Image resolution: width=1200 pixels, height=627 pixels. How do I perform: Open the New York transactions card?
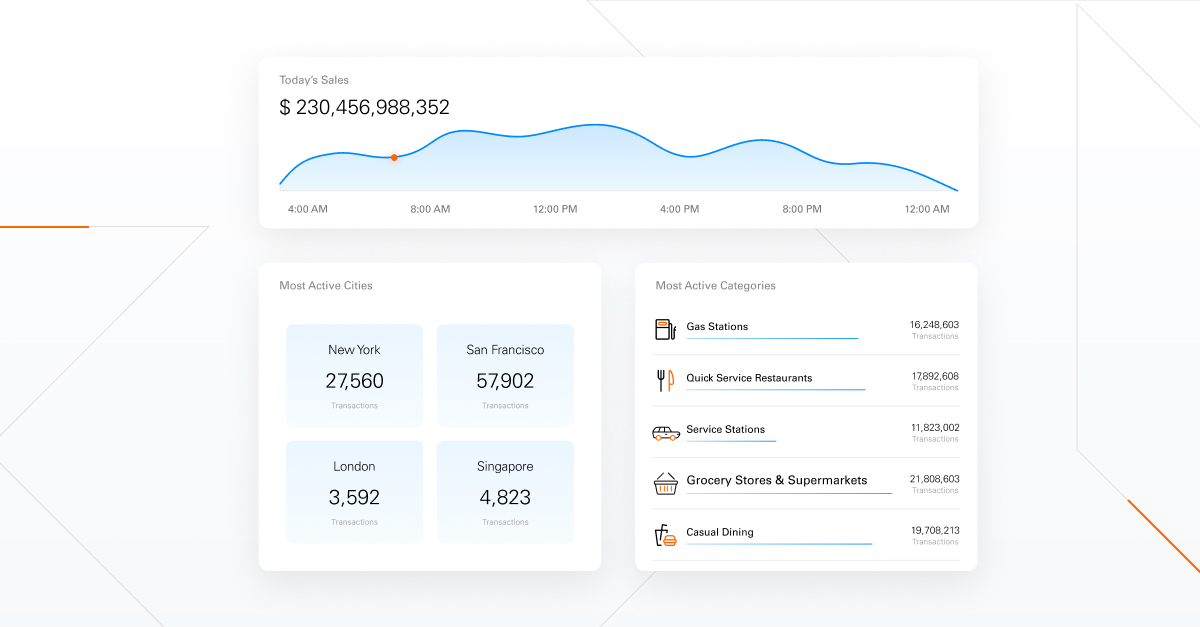coord(354,375)
